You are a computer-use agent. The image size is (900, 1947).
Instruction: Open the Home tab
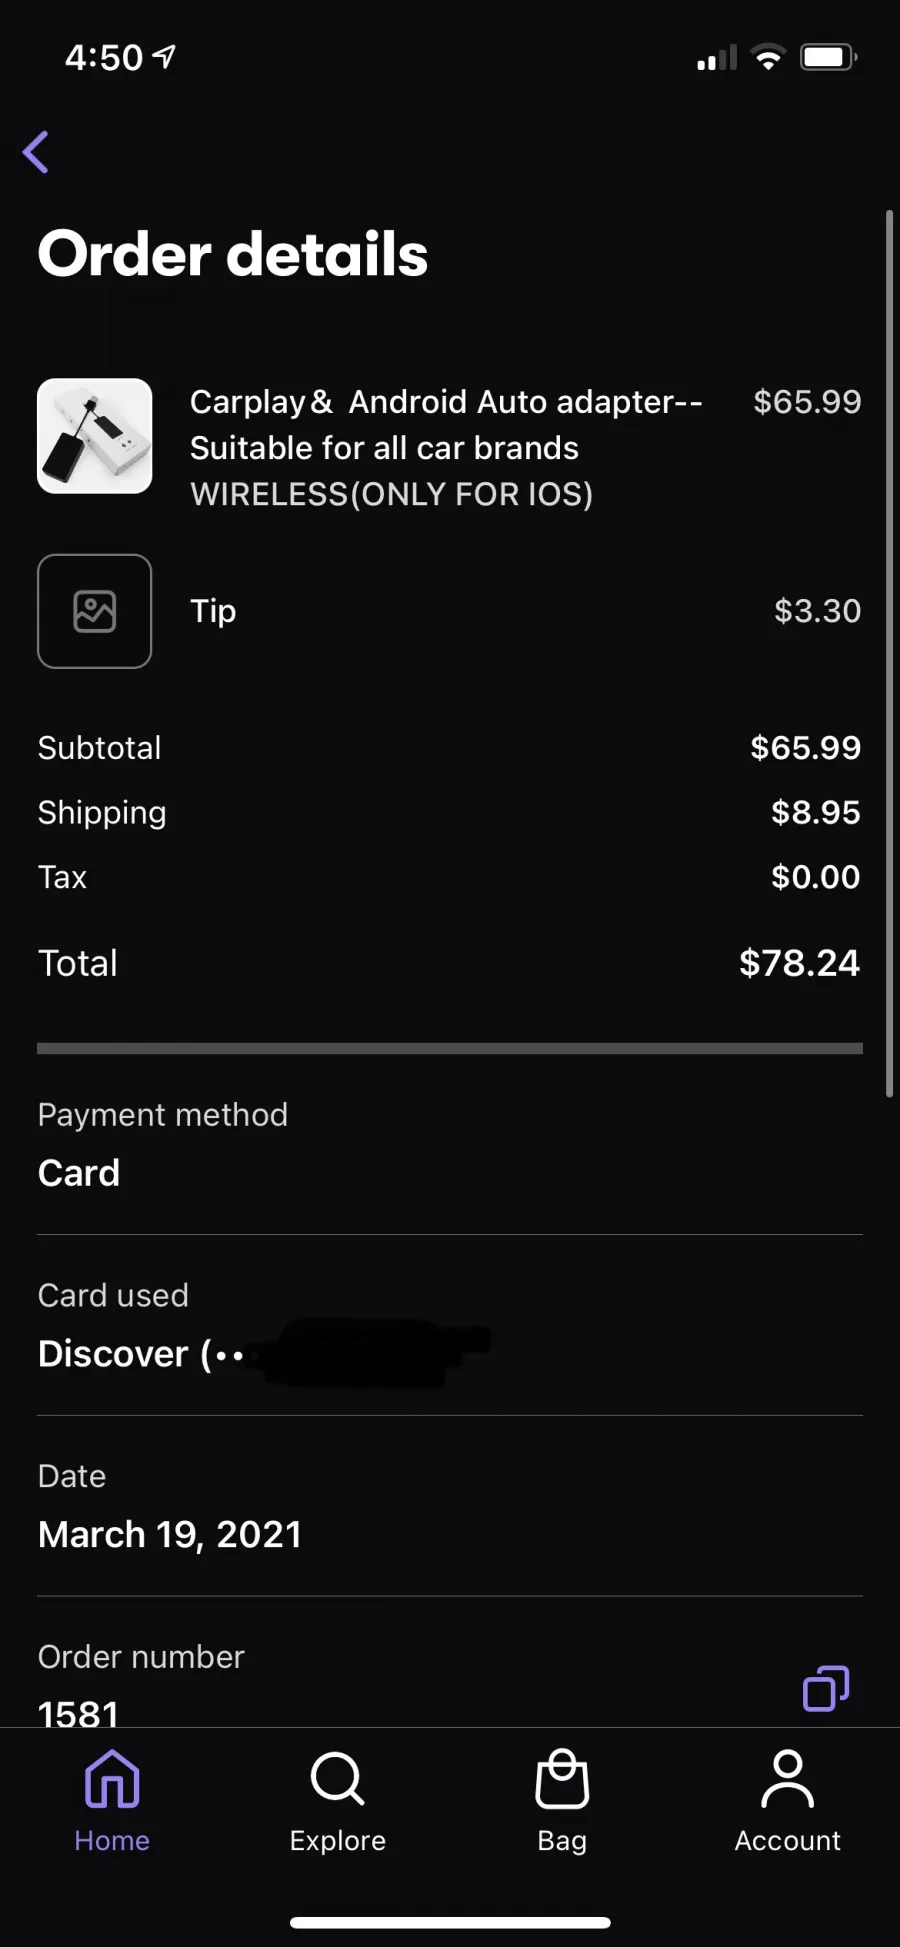tap(112, 1800)
